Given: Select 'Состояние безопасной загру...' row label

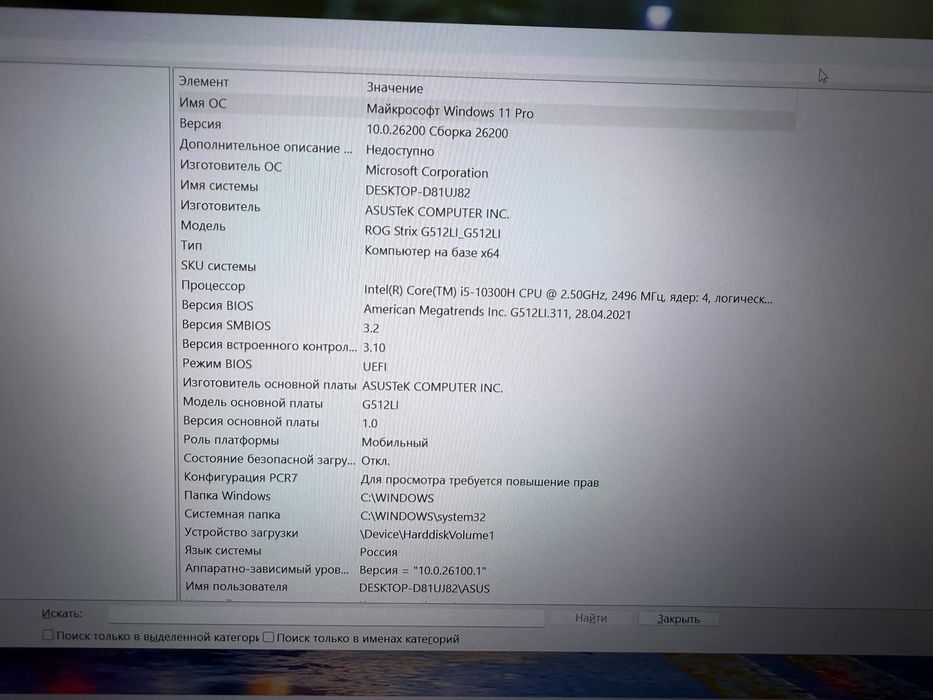Looking at the screenshot, I should point(269,459).
